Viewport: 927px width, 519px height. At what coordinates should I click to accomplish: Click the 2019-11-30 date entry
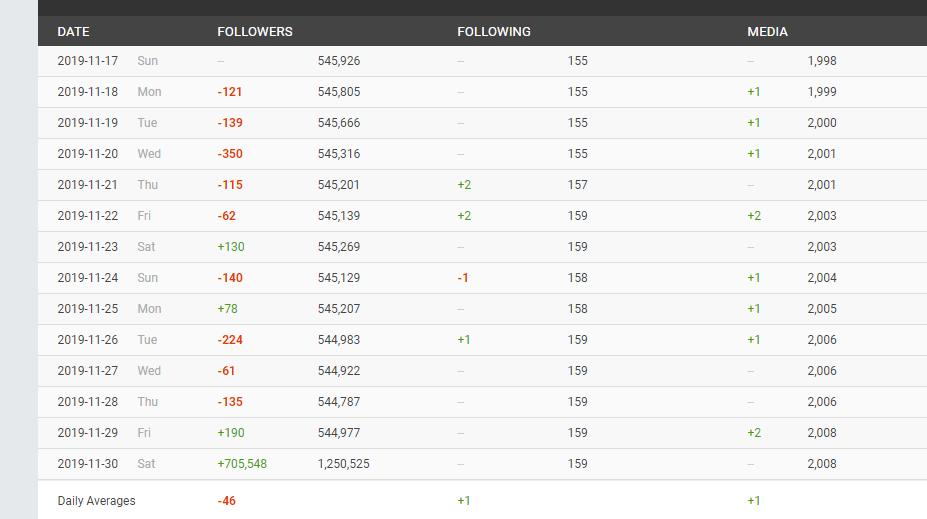click(x=88, y=464)
